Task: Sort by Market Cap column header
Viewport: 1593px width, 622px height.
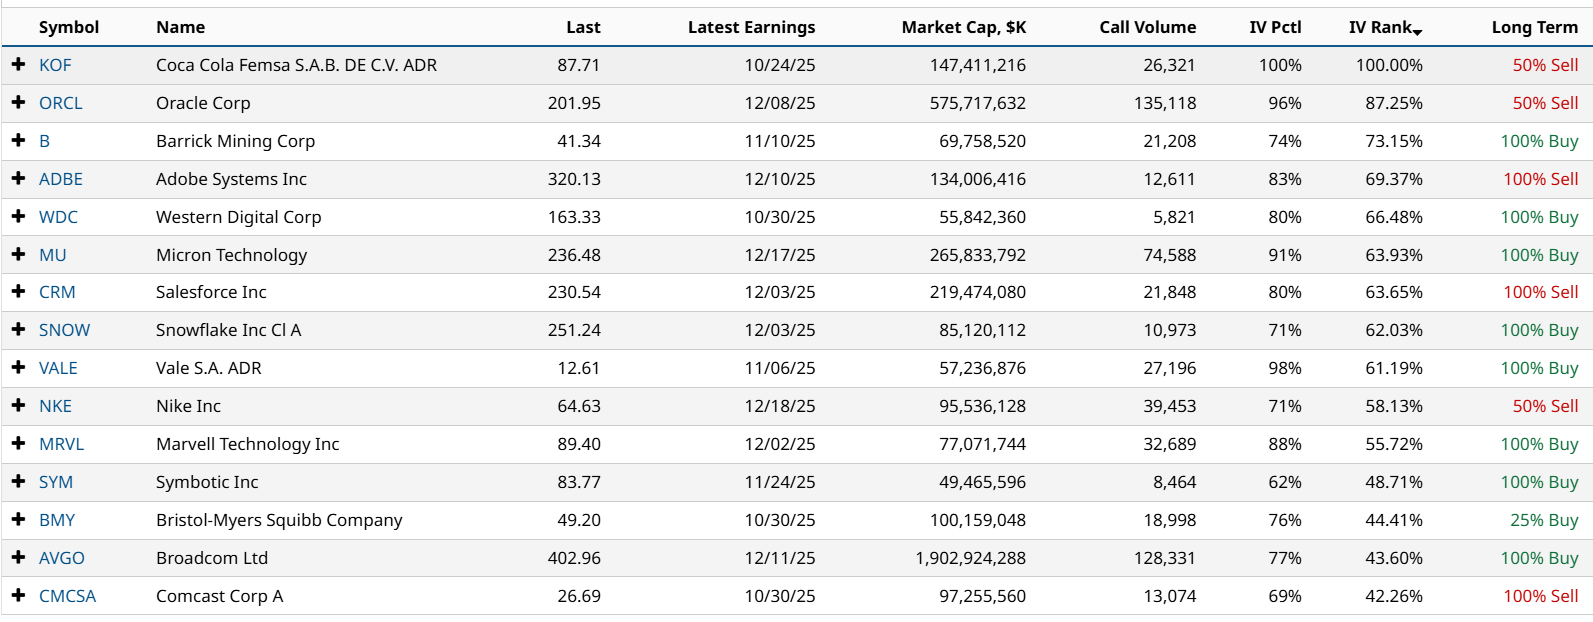Action: [963, 27]
